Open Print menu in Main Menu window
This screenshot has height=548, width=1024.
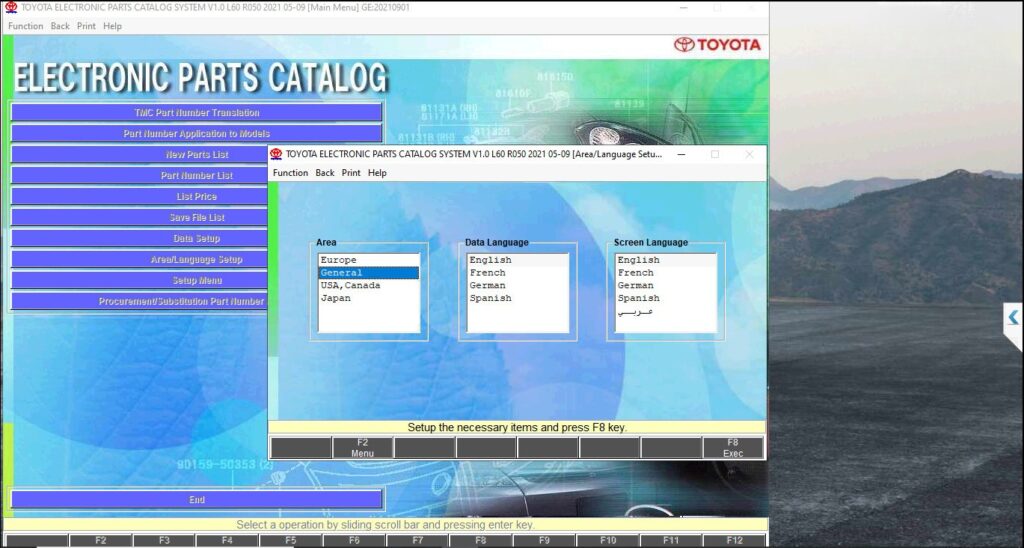coord(86,26)
